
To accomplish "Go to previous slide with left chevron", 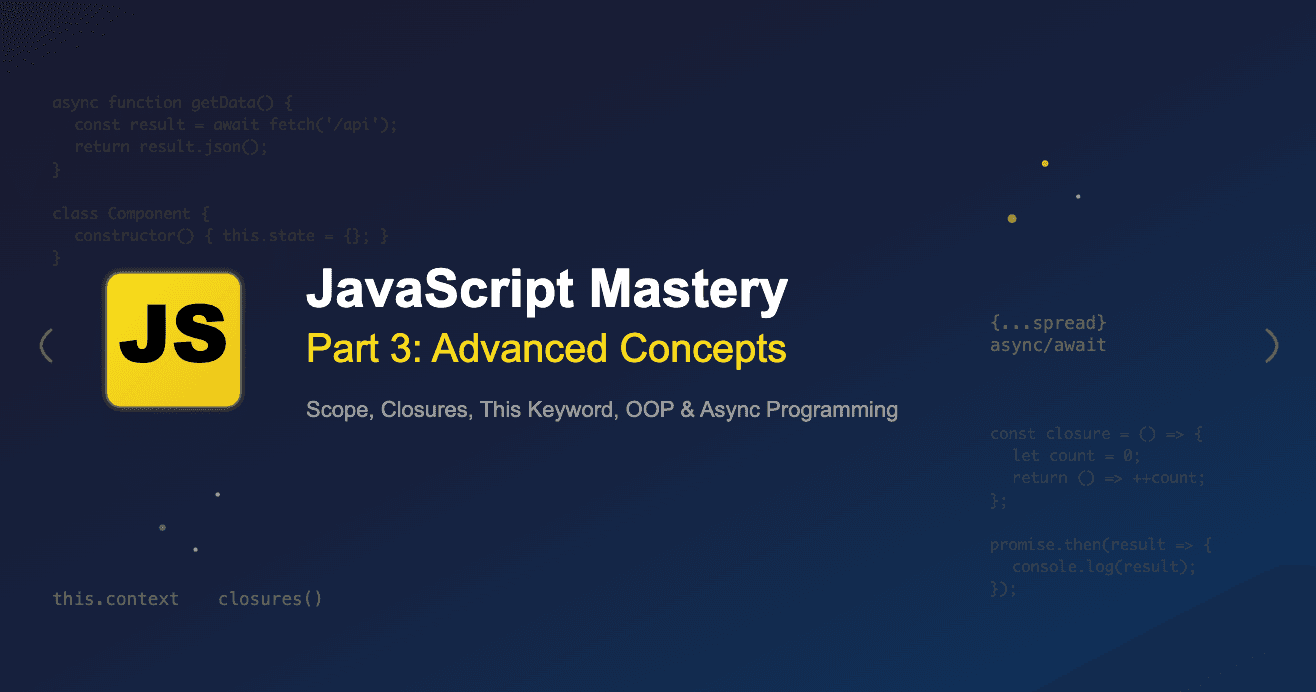I will 46,345.
